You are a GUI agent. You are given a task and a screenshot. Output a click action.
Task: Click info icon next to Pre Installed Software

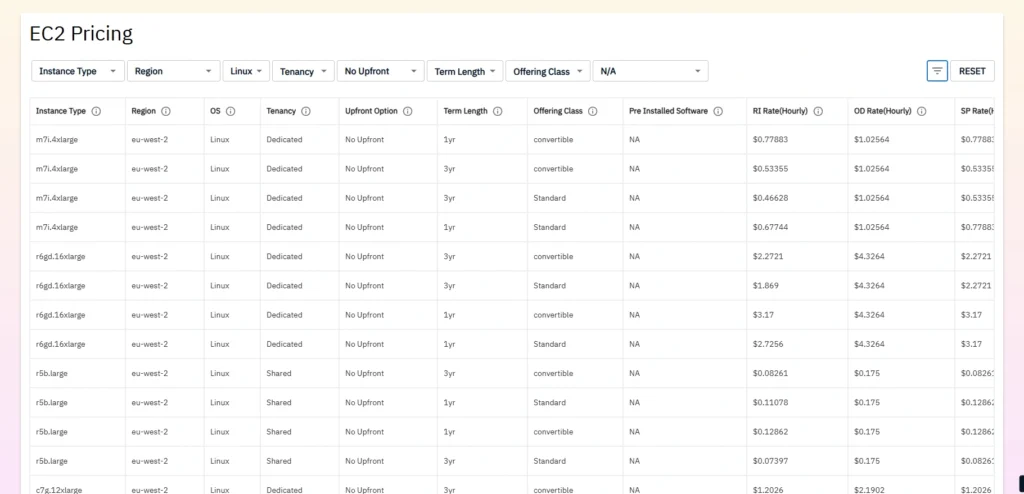[718, 111]
